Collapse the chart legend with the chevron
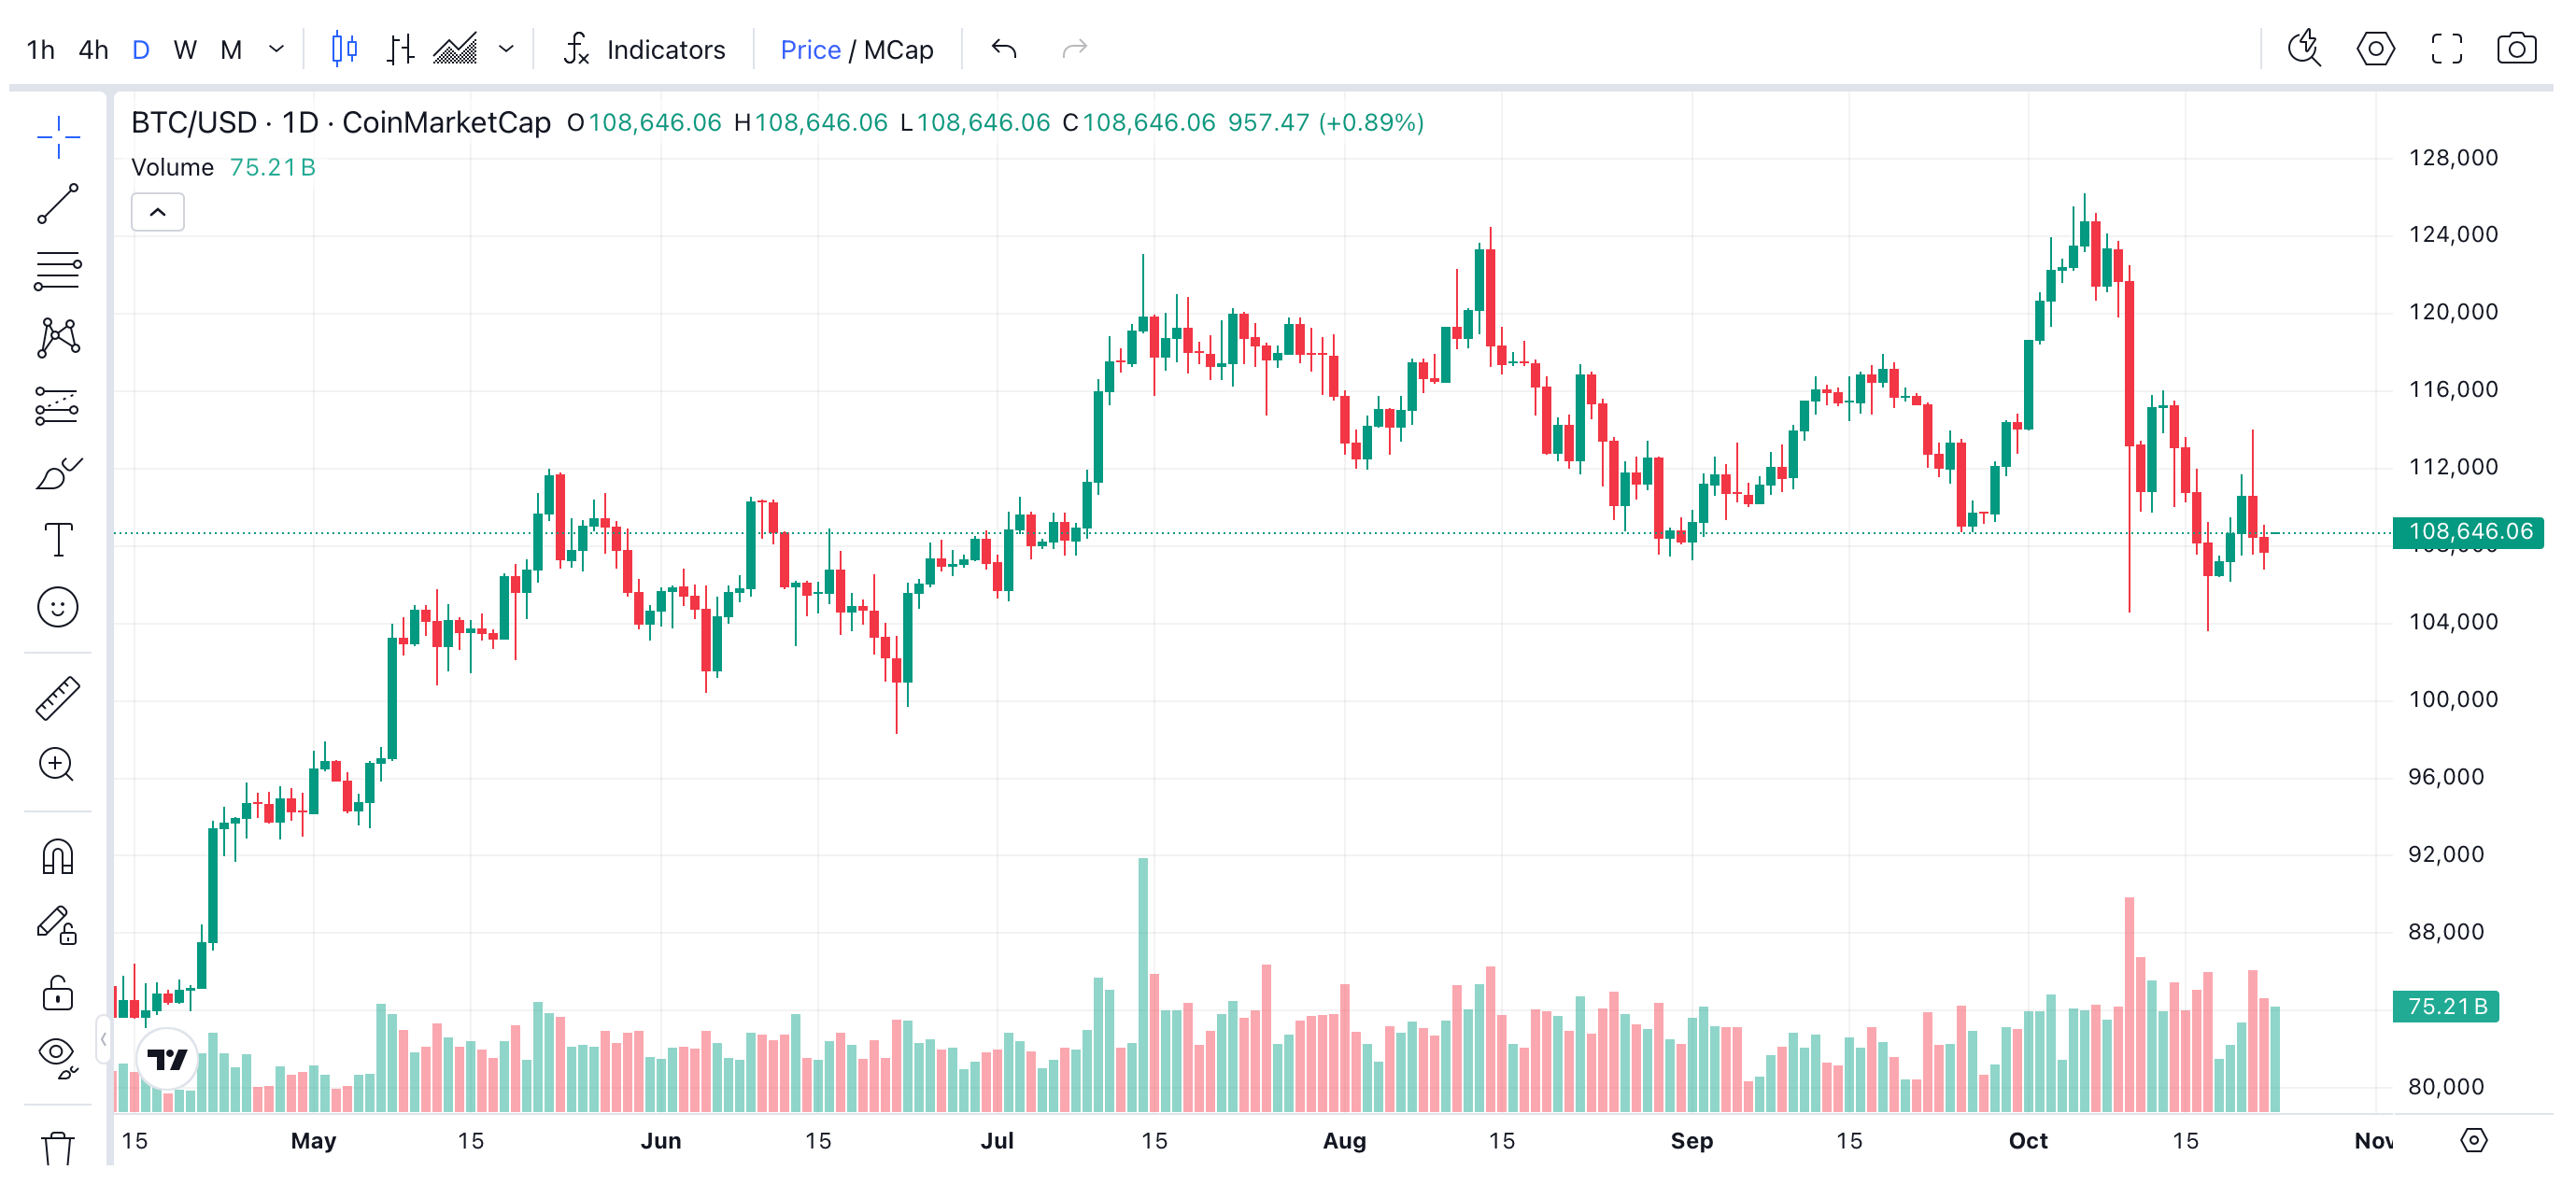 (157, 211)
